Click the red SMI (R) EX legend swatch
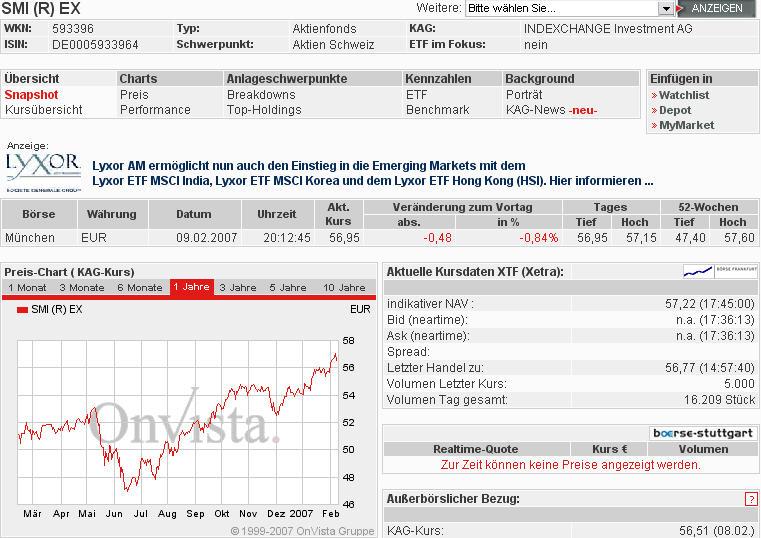761x538 pixels. pyautogui.click(x=22, y=310)
